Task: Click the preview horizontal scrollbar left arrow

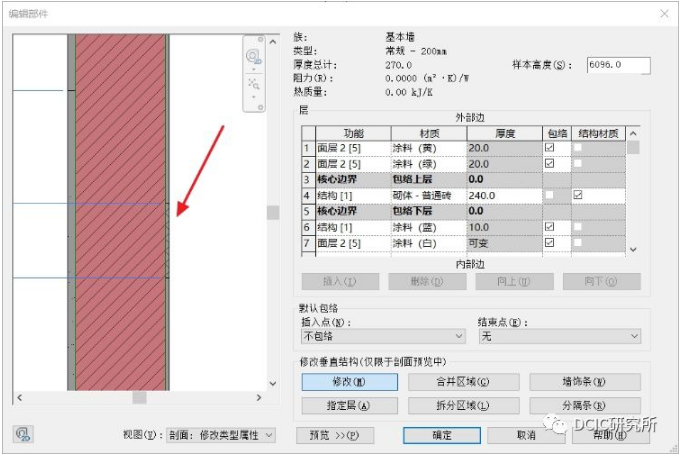Action: tap(20, 398)
